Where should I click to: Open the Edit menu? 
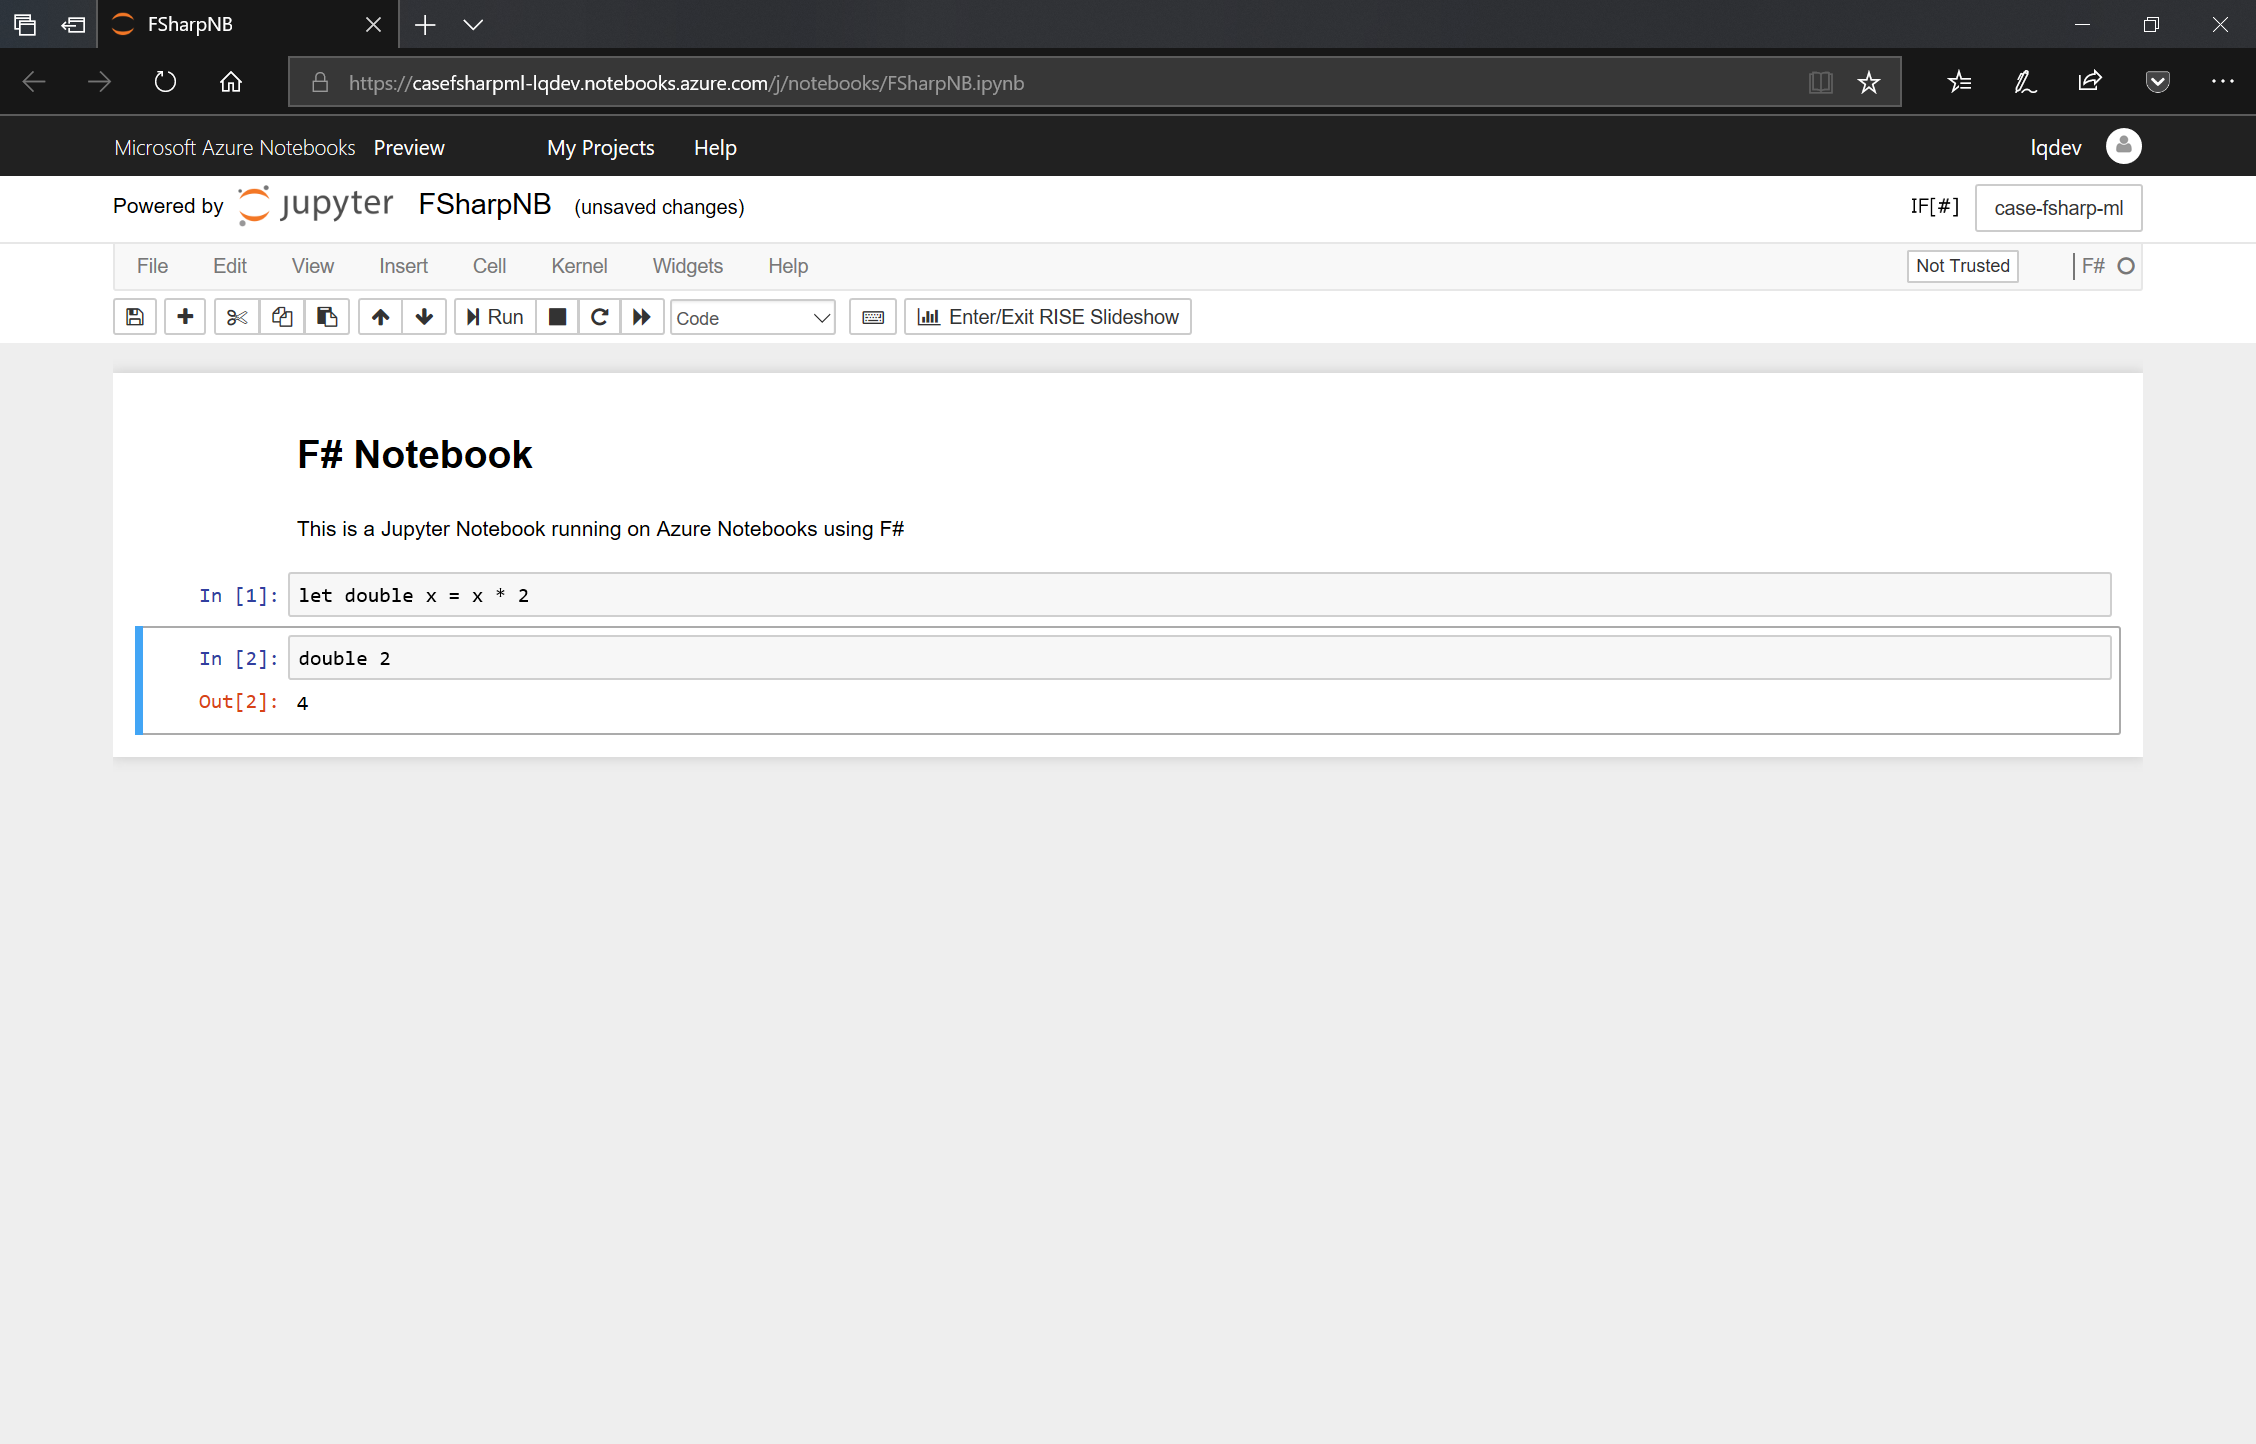coord(230,266)
